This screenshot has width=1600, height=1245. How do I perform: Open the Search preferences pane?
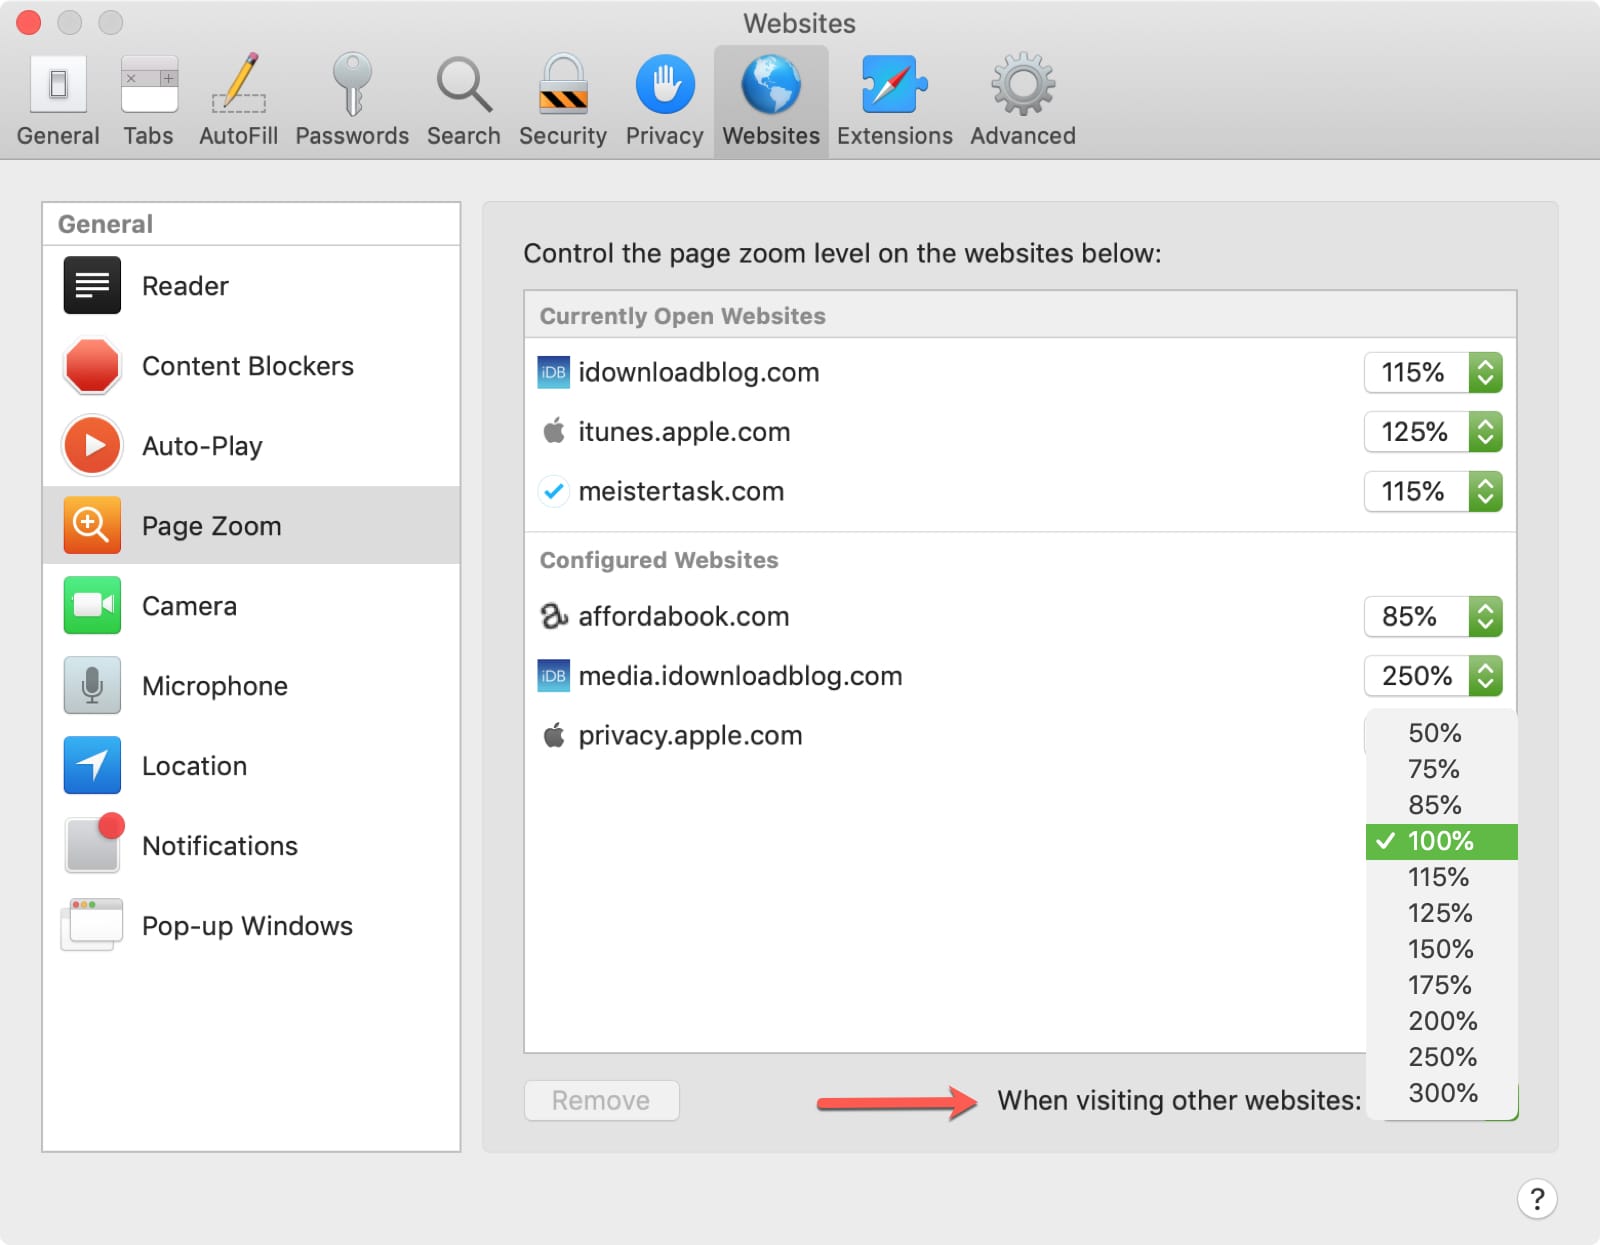point(464,101)
